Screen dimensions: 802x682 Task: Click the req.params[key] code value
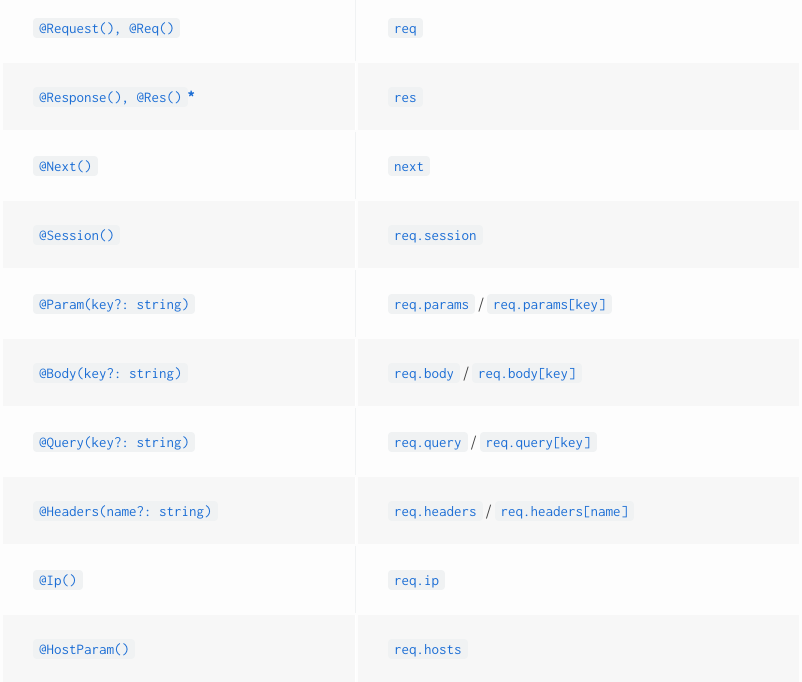pos(549,304)
